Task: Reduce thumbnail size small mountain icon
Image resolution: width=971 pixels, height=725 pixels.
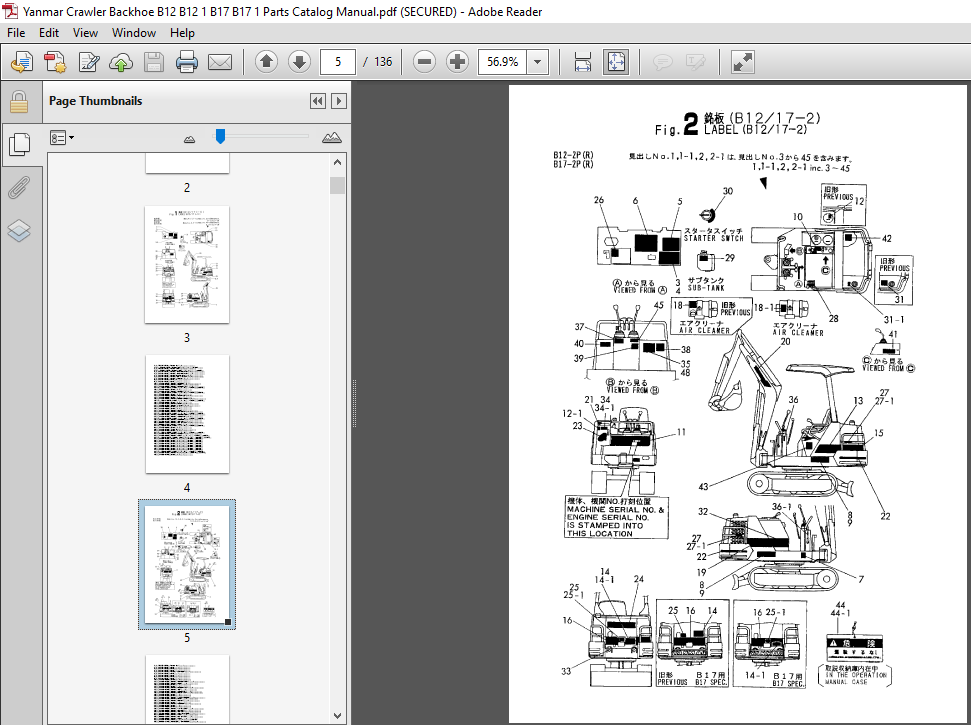Action: 189,139
